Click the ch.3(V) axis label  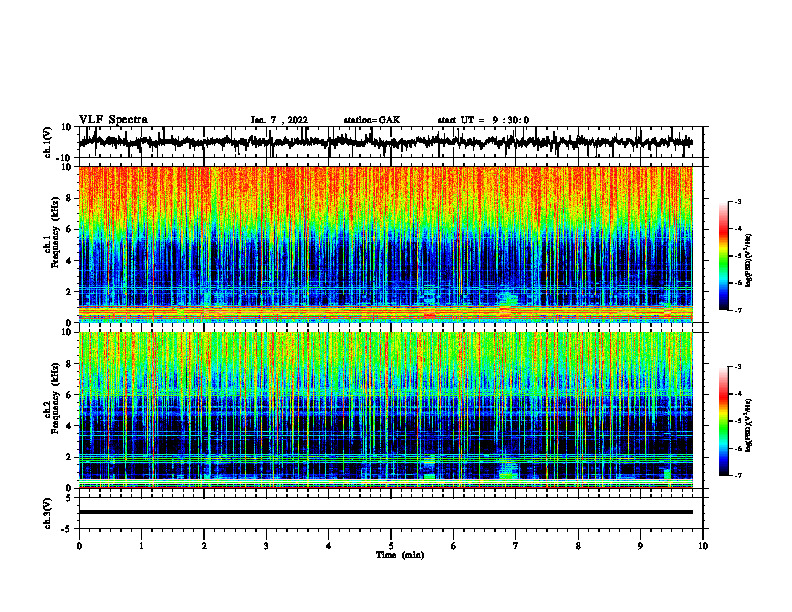(x=48, y=514)
